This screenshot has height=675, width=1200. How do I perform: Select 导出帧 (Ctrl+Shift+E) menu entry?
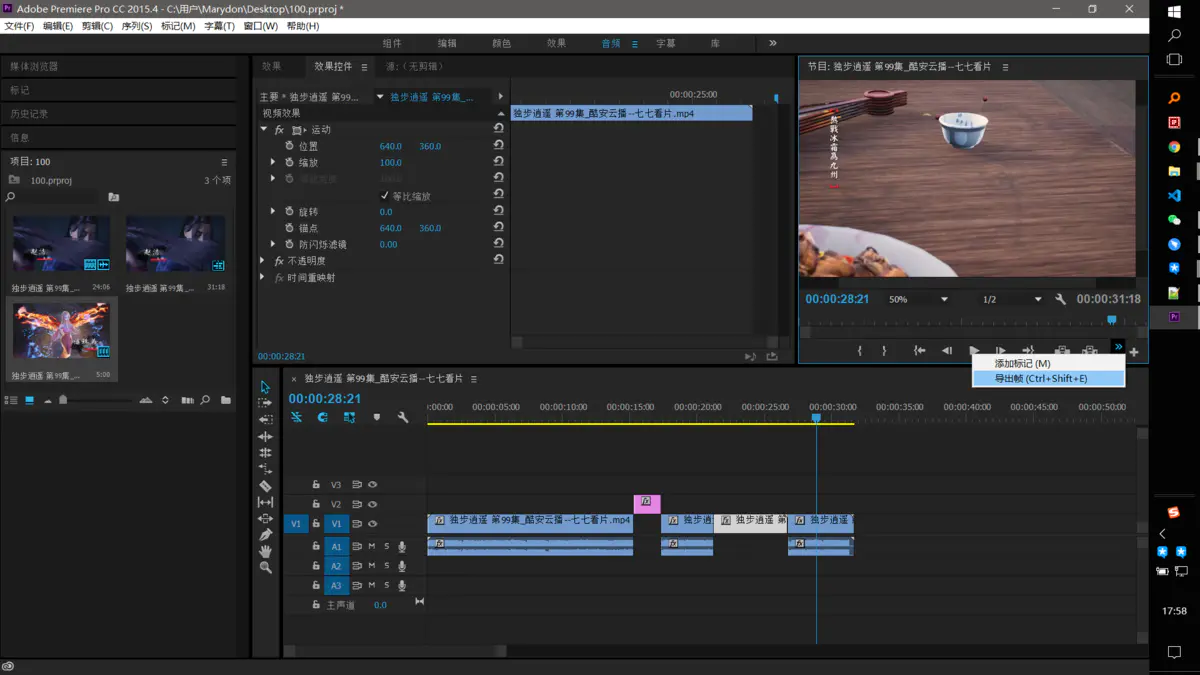point(1049,378)
